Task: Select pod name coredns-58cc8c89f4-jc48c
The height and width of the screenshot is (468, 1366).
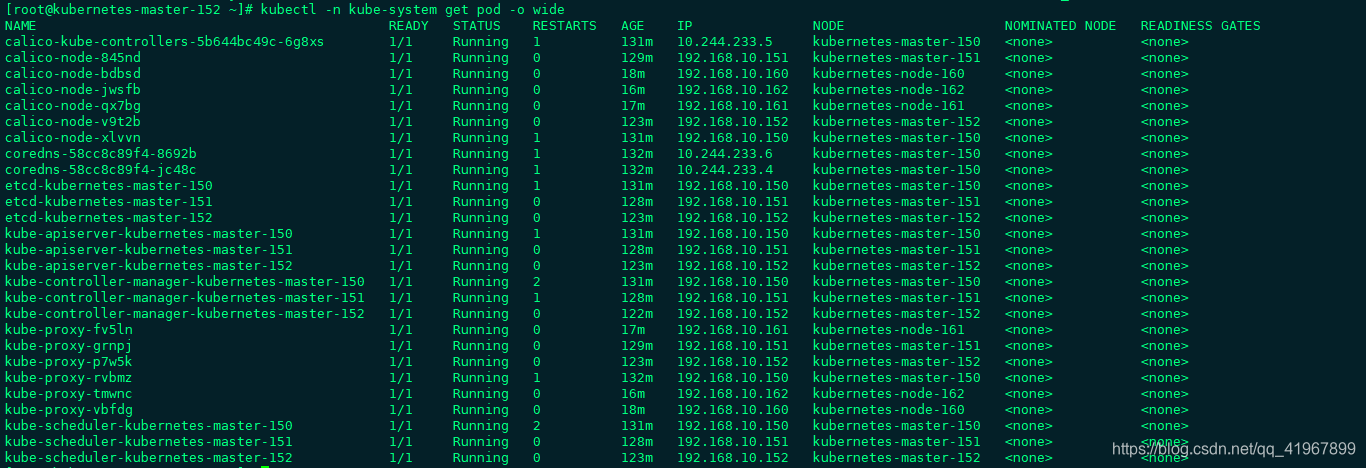Action: [x=101, y=169]
